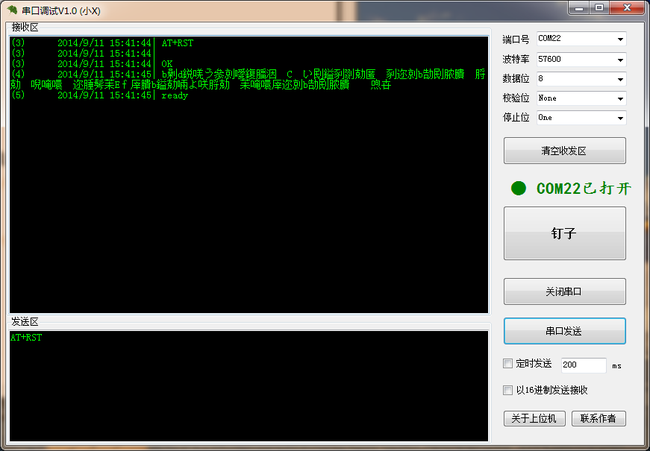Maximize the serial debug window

click(599, 8)
